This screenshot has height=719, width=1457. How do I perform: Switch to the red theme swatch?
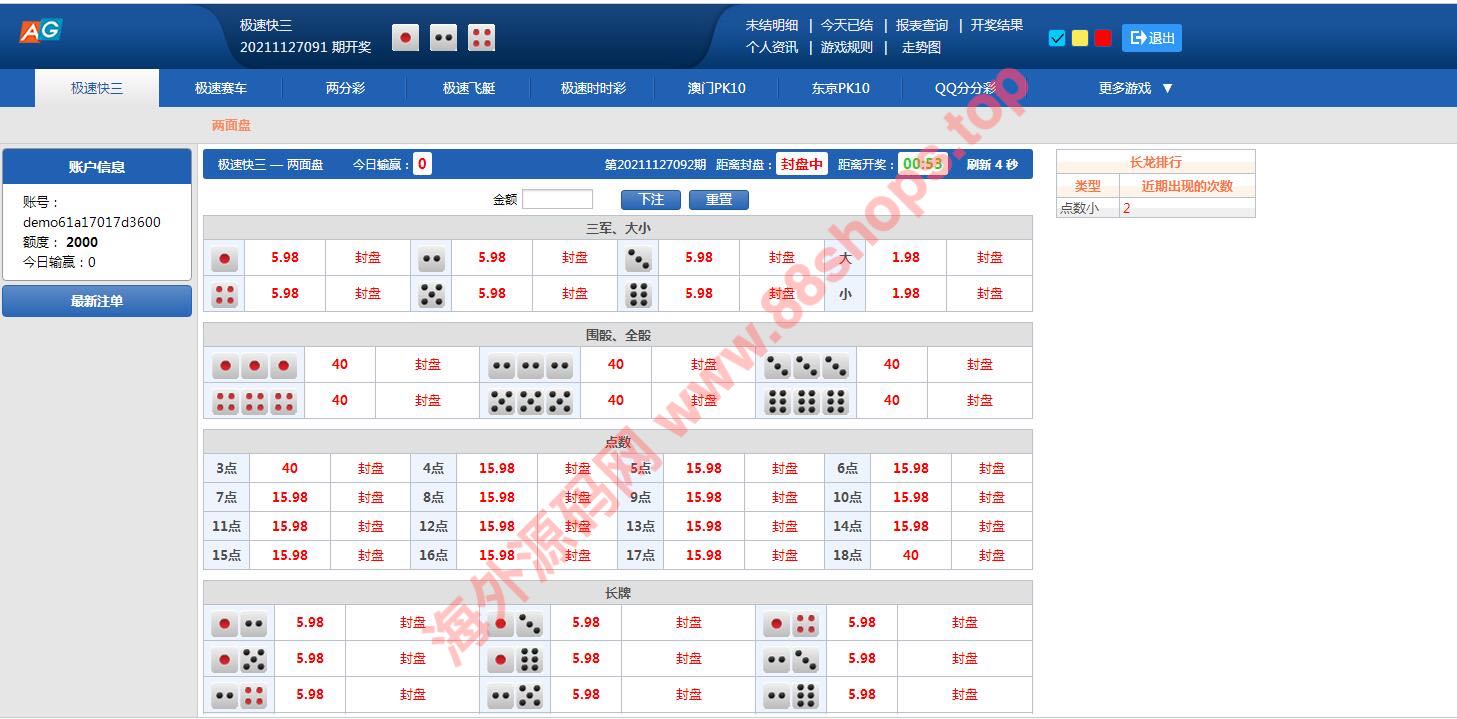[x=1103, y=38]
